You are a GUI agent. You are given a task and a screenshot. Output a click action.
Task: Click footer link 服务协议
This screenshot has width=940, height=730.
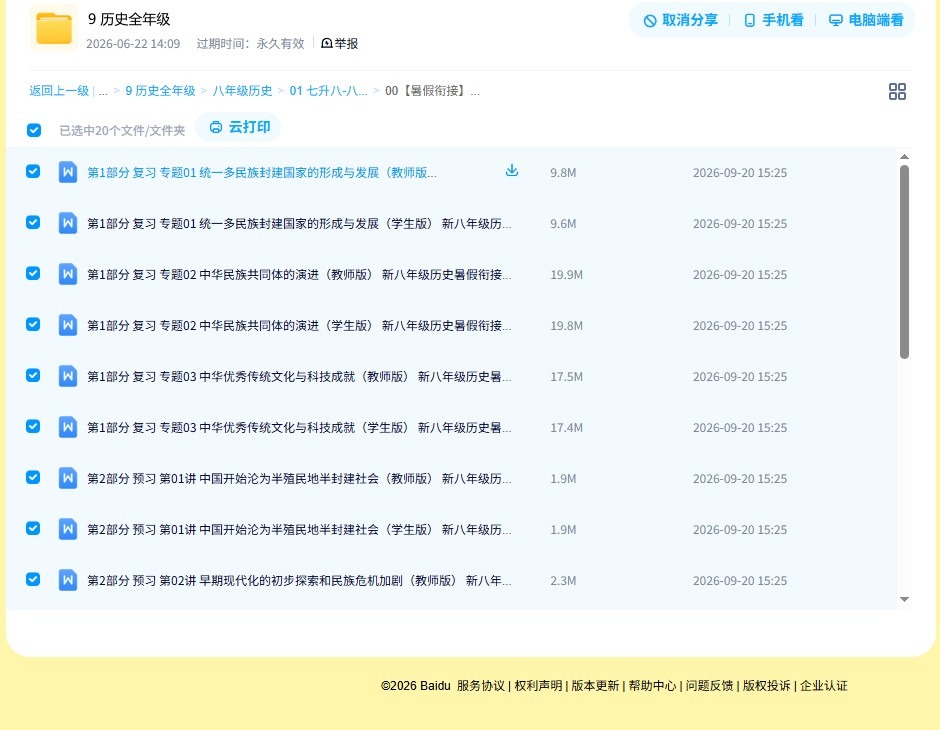[481, 686]
